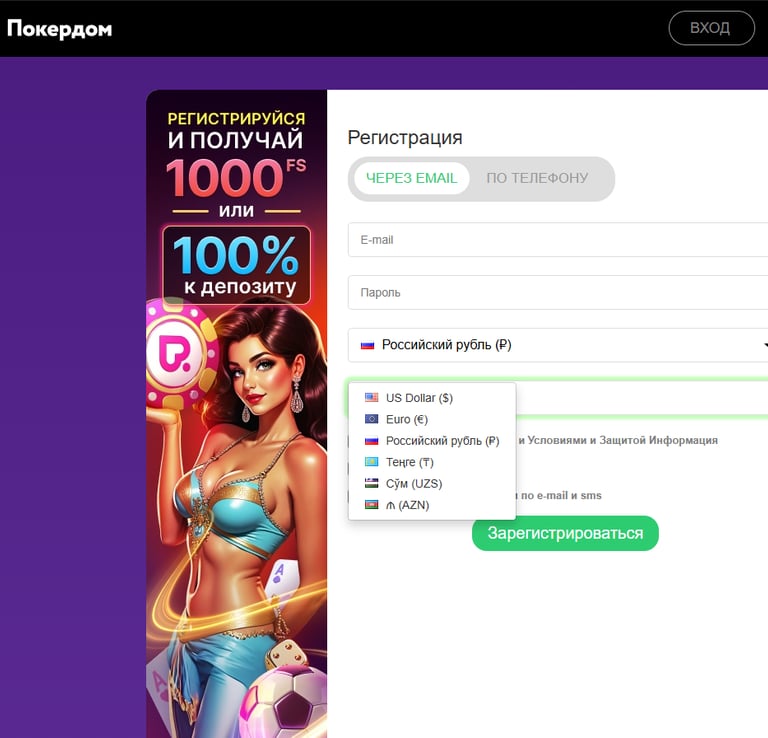Click the Uzbekistan flag next to Сўм
The width and height of the screenshot is (768, 738).
click(371, 483)
